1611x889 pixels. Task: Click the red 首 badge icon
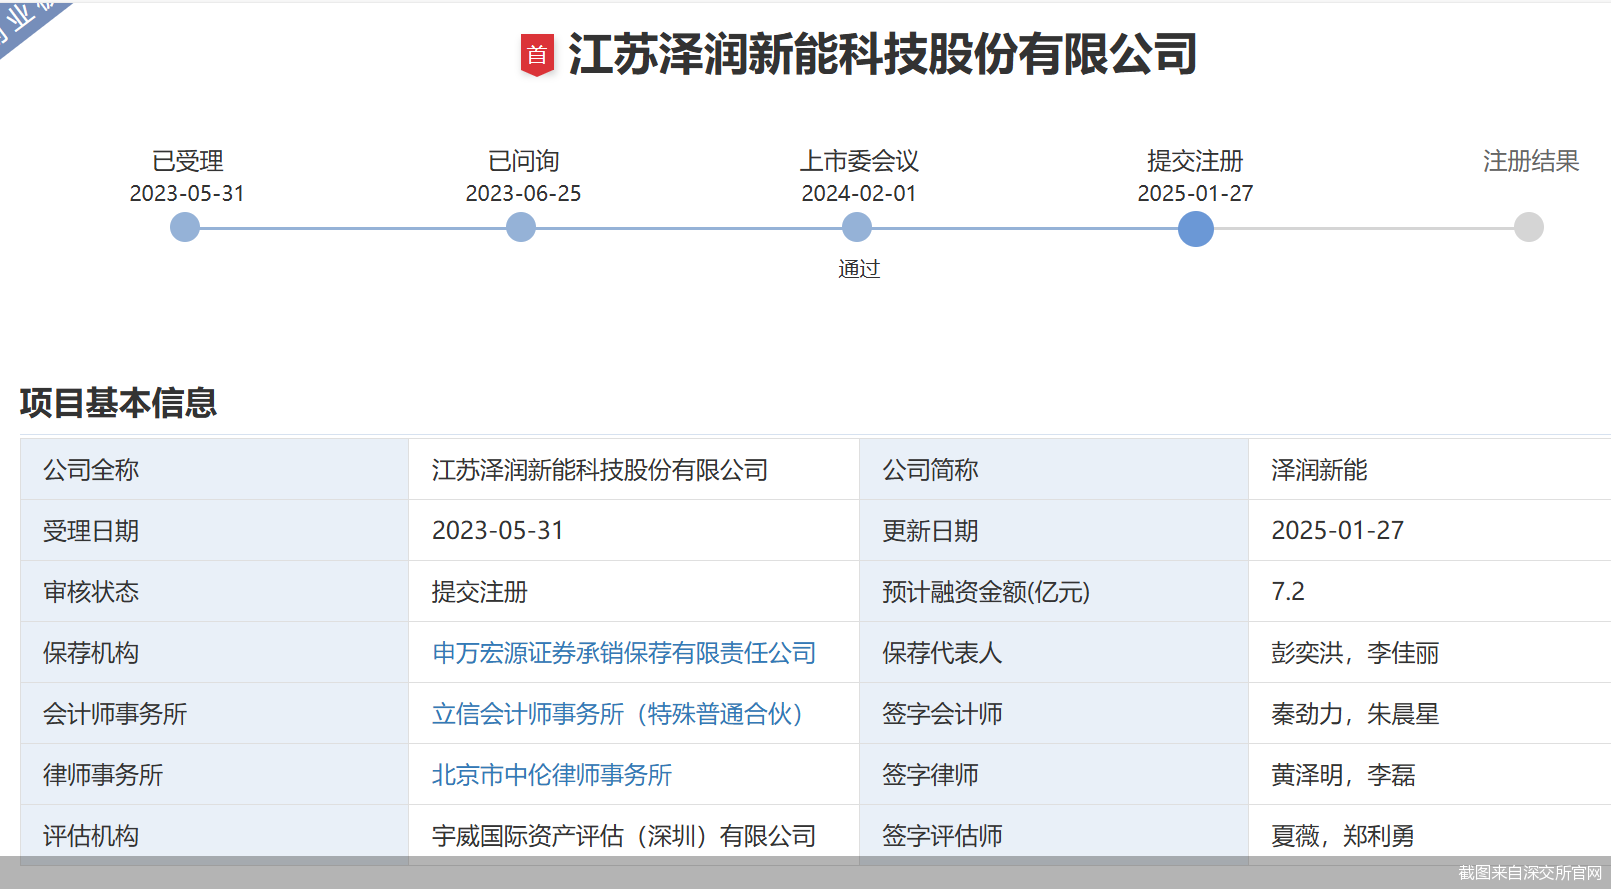[537, 55]
